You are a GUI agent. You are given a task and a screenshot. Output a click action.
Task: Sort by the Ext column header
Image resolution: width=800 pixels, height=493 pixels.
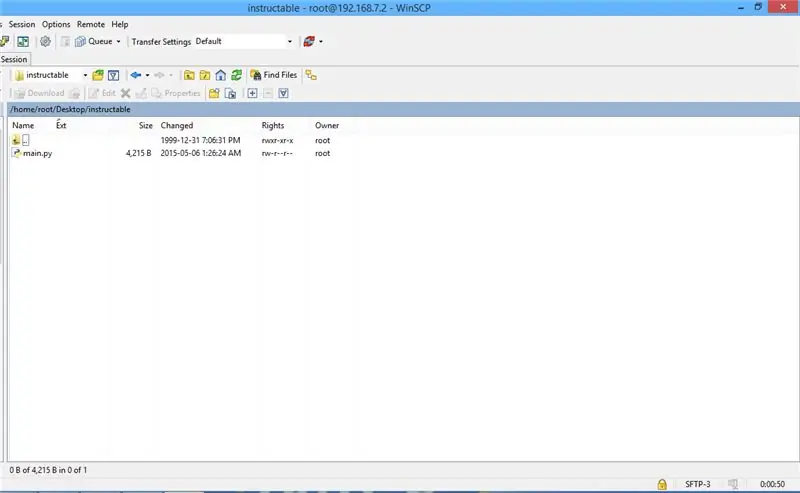tap(61, 125)
